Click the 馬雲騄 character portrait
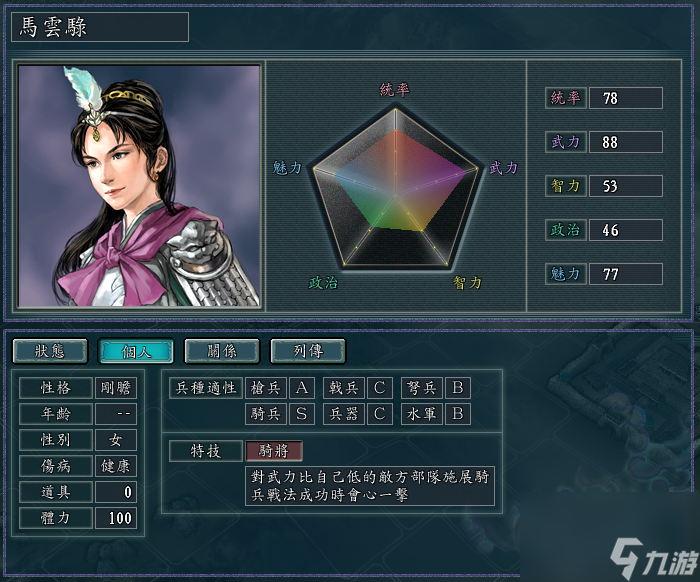This screenshot has width=700, height=582. click(139, 186)
